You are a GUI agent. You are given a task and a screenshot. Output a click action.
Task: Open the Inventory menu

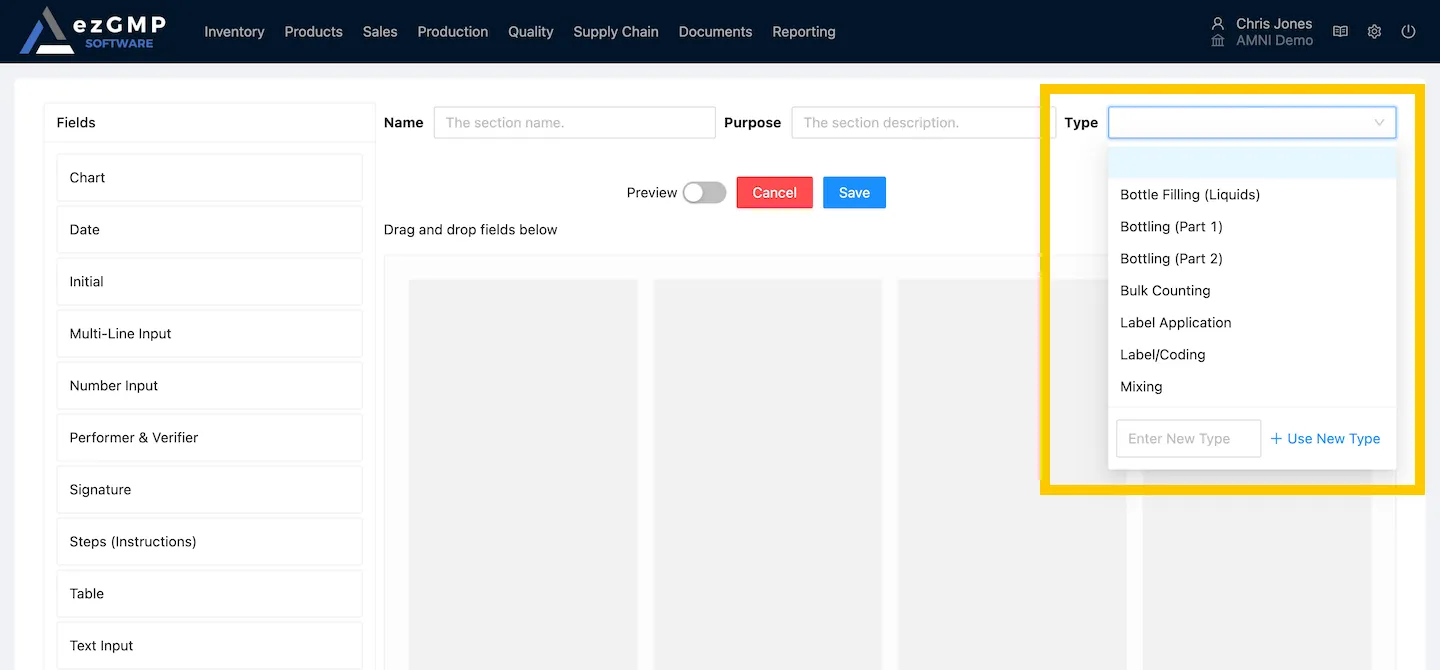click(x=234, y=32)
